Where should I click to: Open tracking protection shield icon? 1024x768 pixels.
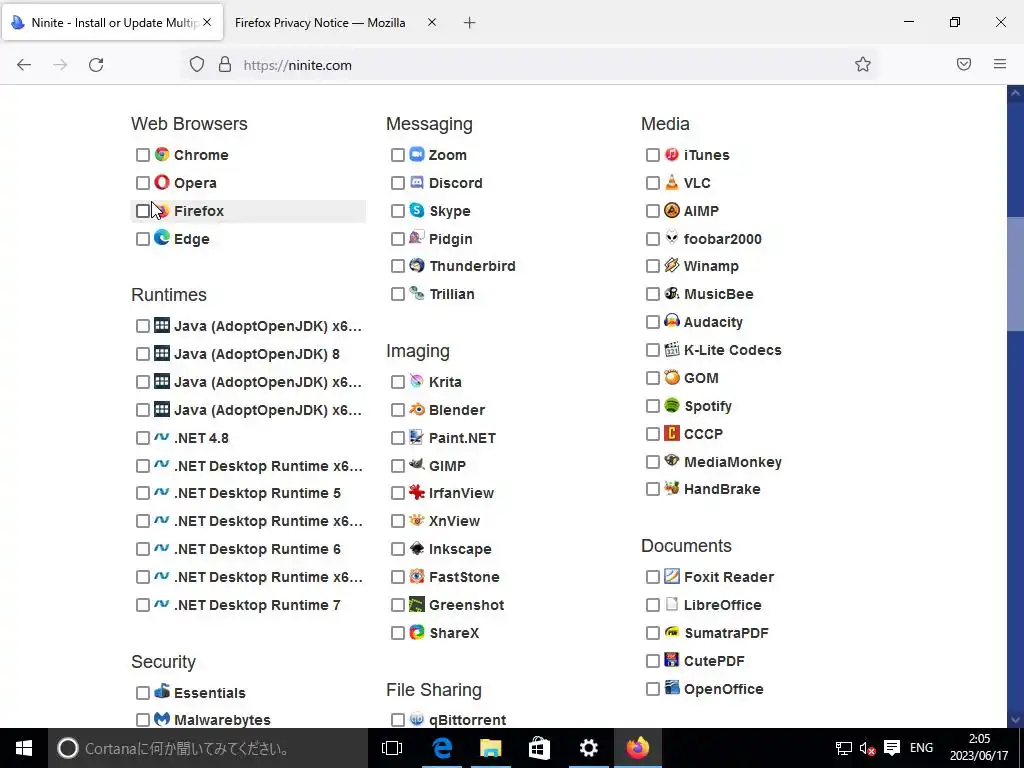(197, 64)
